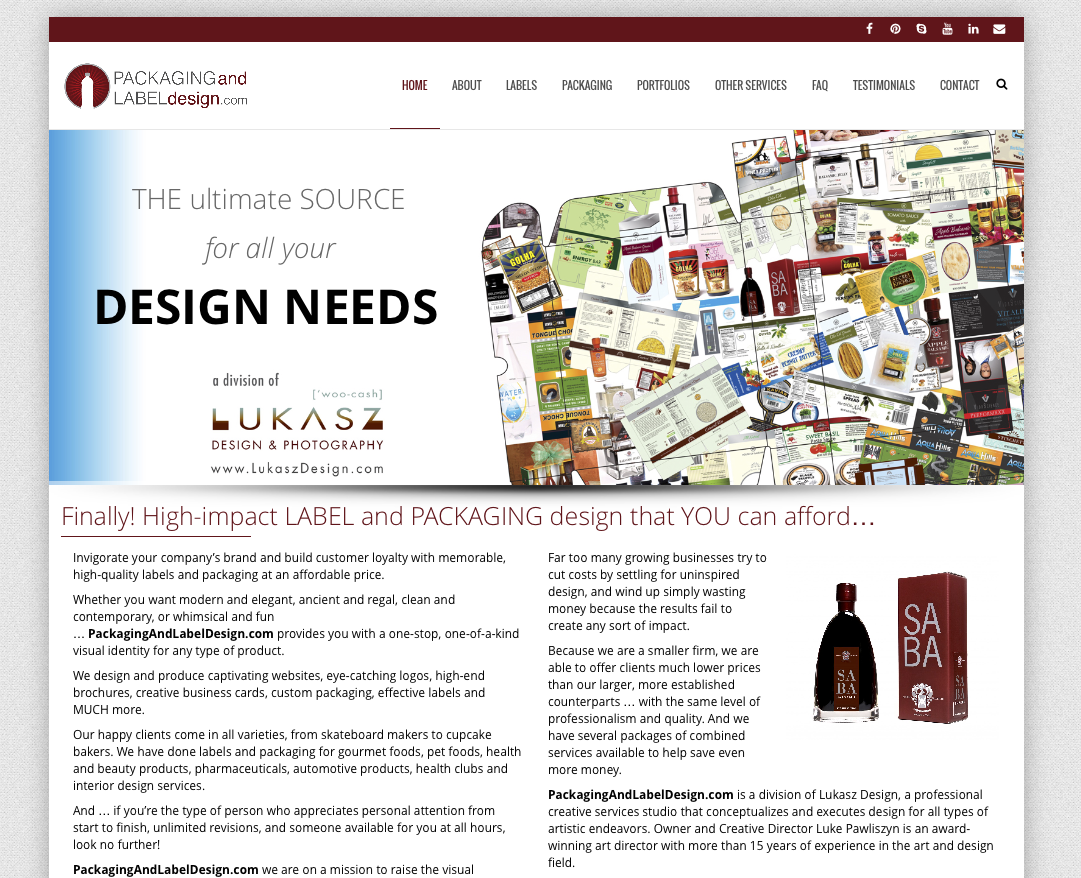Click the 'Far too many growing businesses' paragraph
This screenshot has height=878, width=1081.
(x=657, y=591)
